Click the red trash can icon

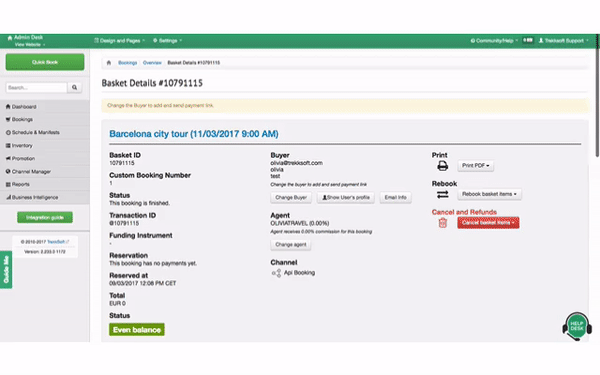[x=442, y=223]
